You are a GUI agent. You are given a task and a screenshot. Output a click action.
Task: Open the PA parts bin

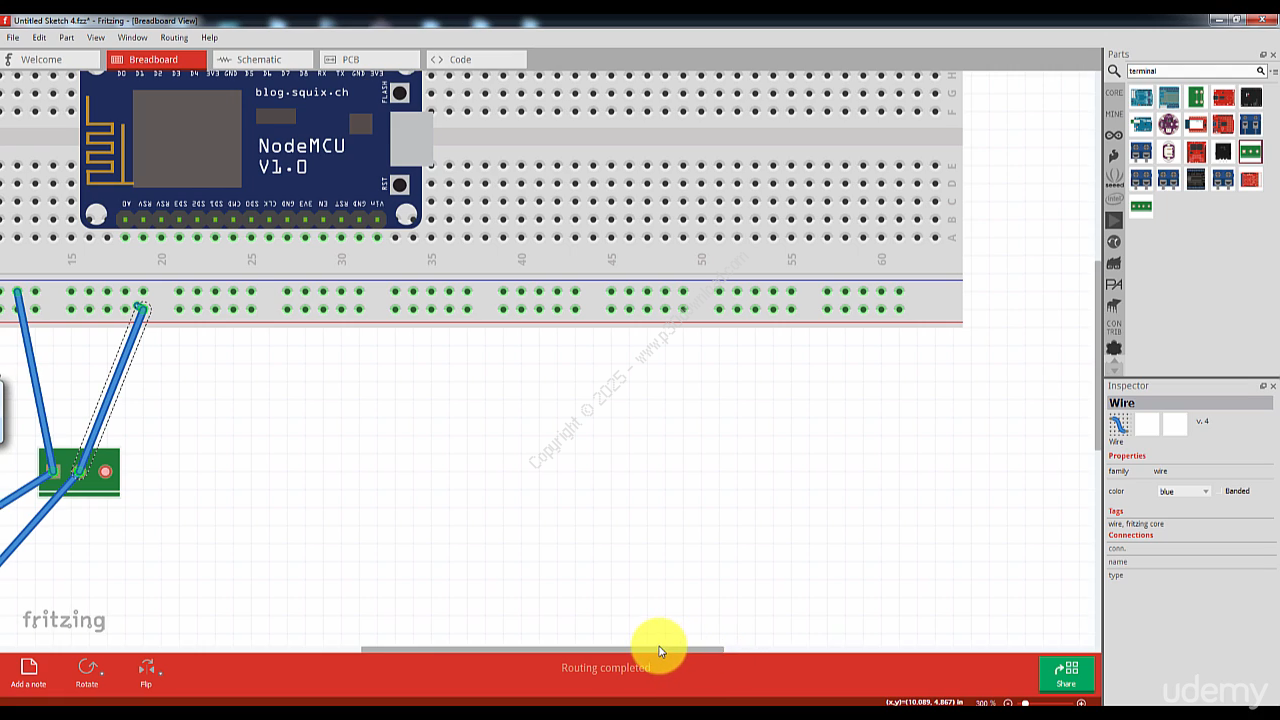[x=1113, y=285]
